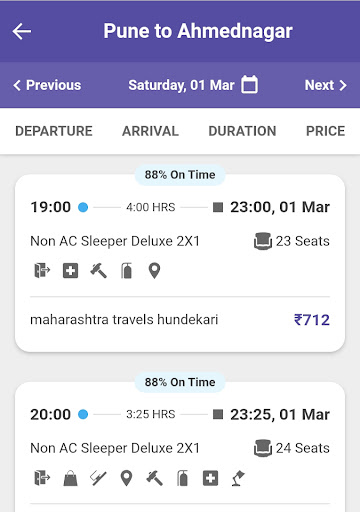The image size is (360, 512).
Task: Open the calendar date picker icon
Action: point(249,84)
